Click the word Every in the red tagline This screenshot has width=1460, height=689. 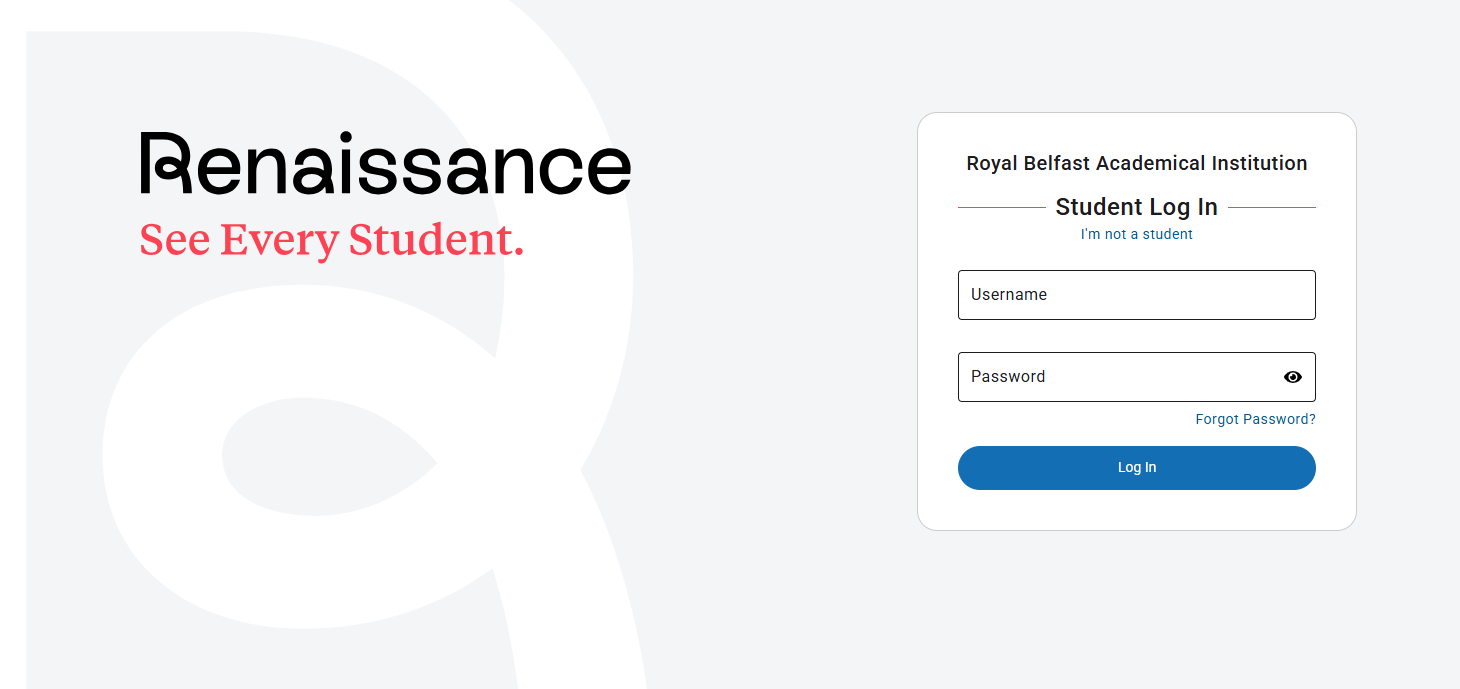tap(279, 240)
